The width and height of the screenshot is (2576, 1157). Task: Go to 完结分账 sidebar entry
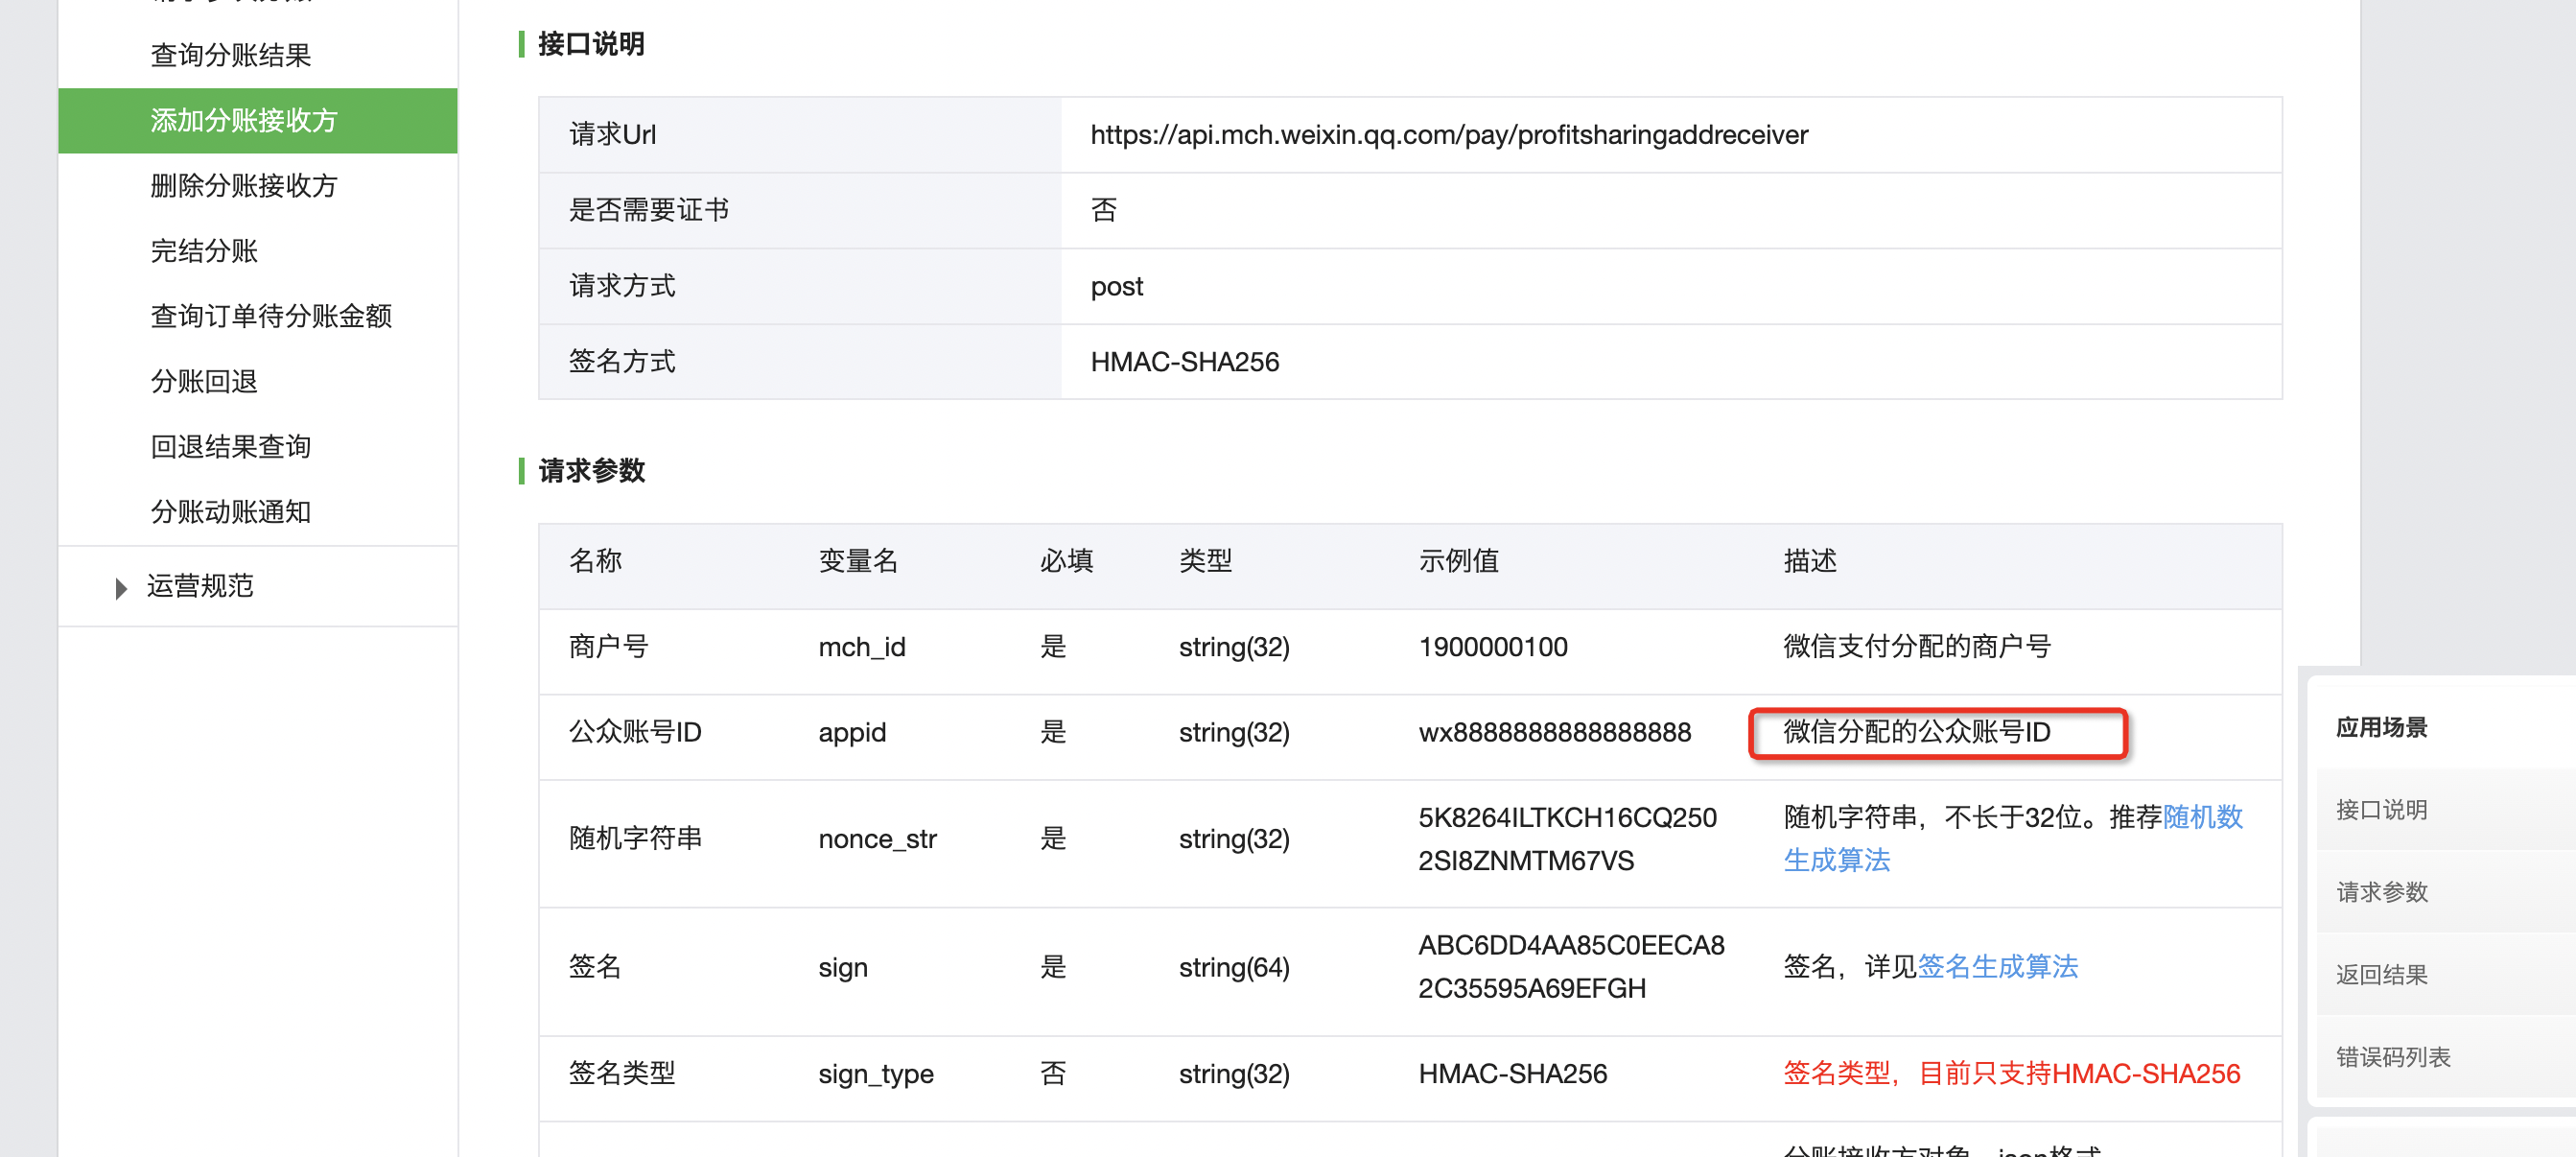pos(204,250)
